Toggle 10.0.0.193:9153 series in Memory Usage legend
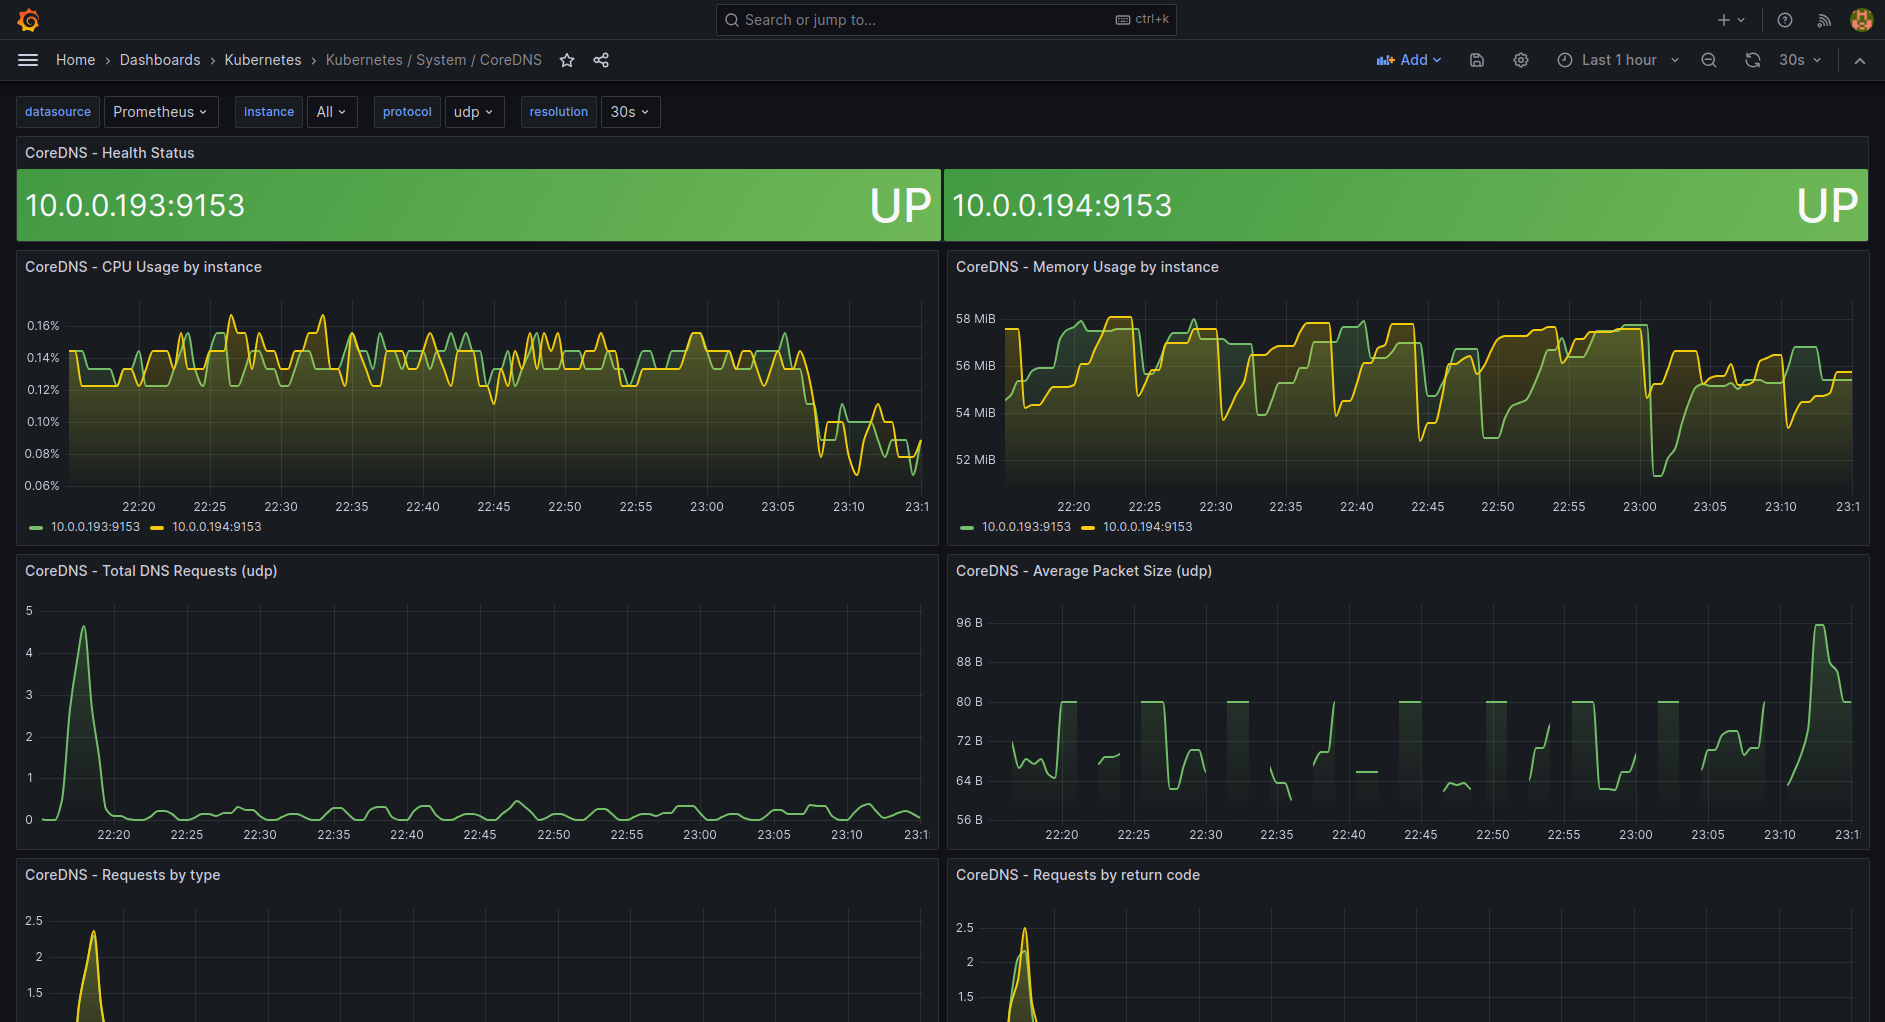The image size is (1885, 1022). click(1025, 527)
